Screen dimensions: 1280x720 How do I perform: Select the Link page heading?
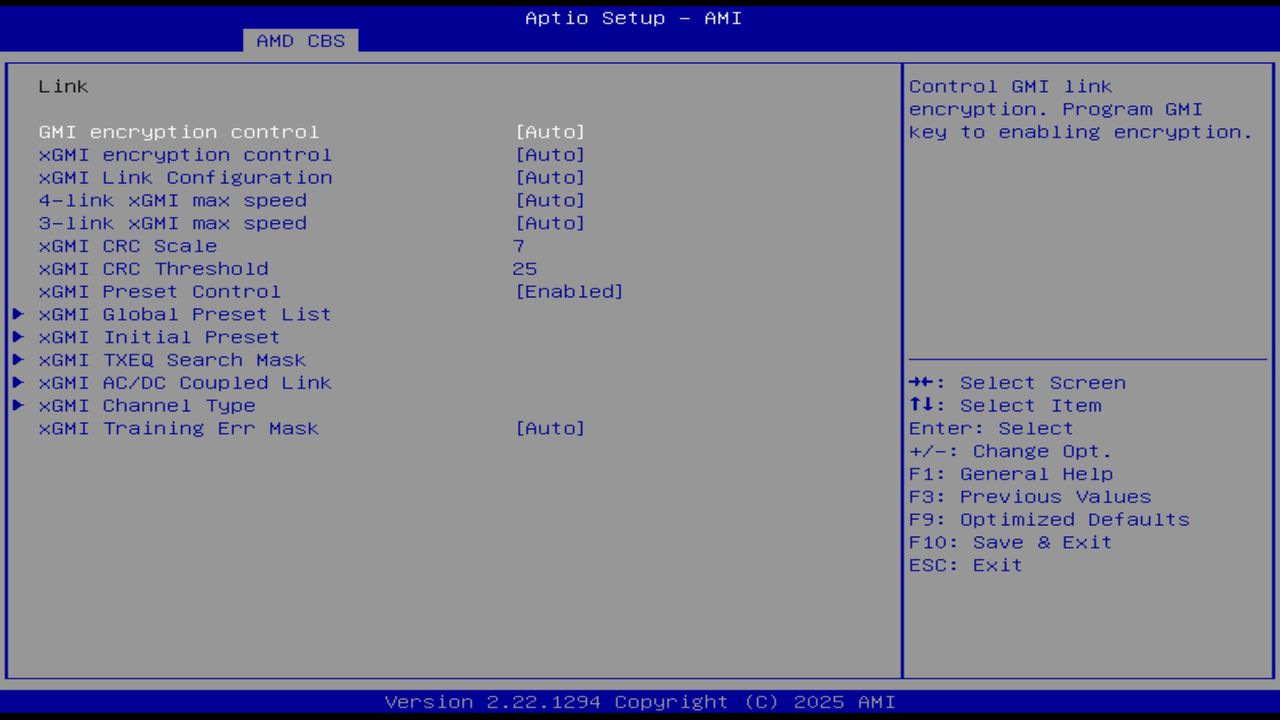tap(63, 86)
